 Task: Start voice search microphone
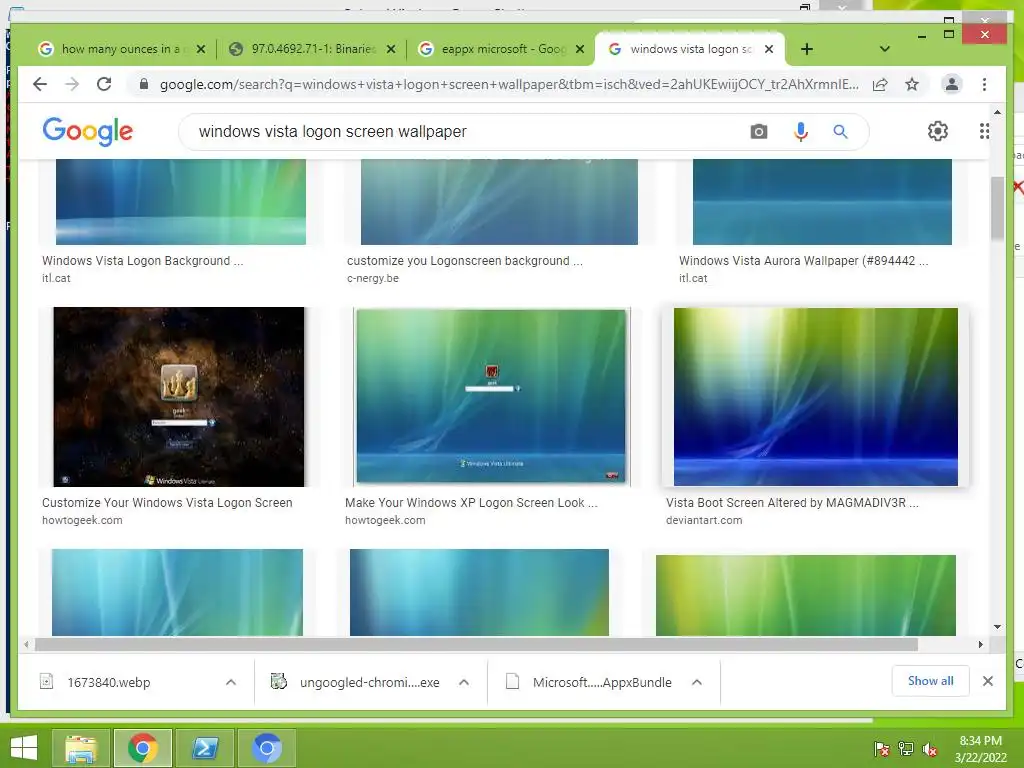coord(800,132)
